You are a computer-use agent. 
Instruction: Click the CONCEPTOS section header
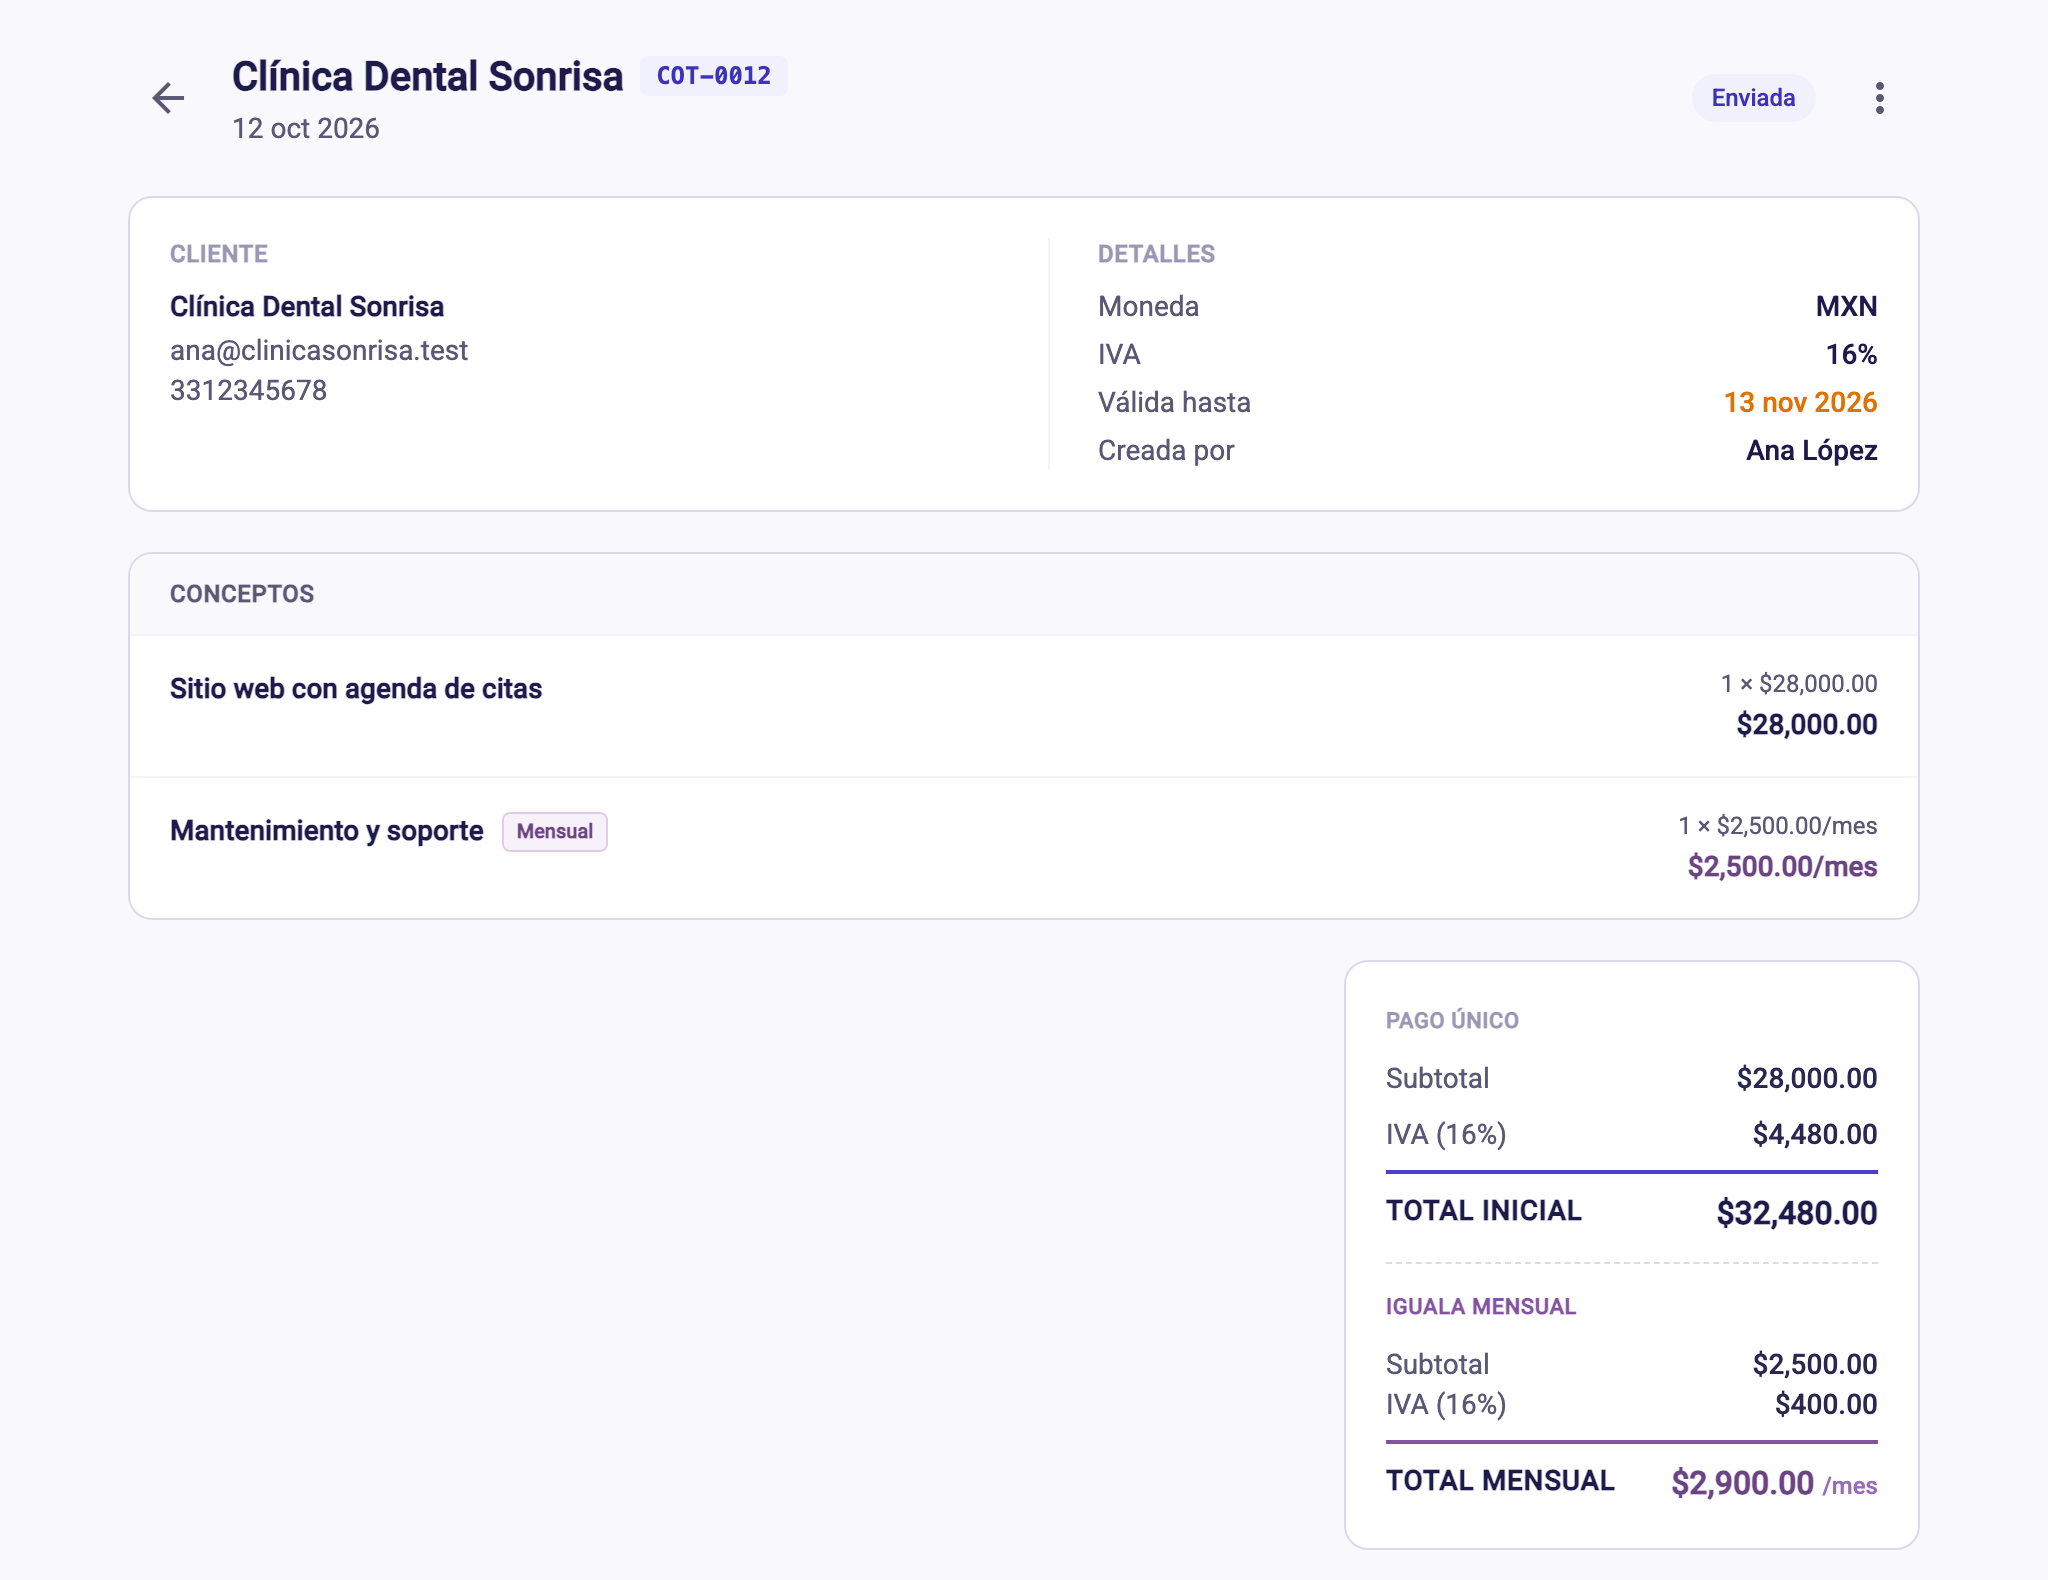click(x=242, y=594)
